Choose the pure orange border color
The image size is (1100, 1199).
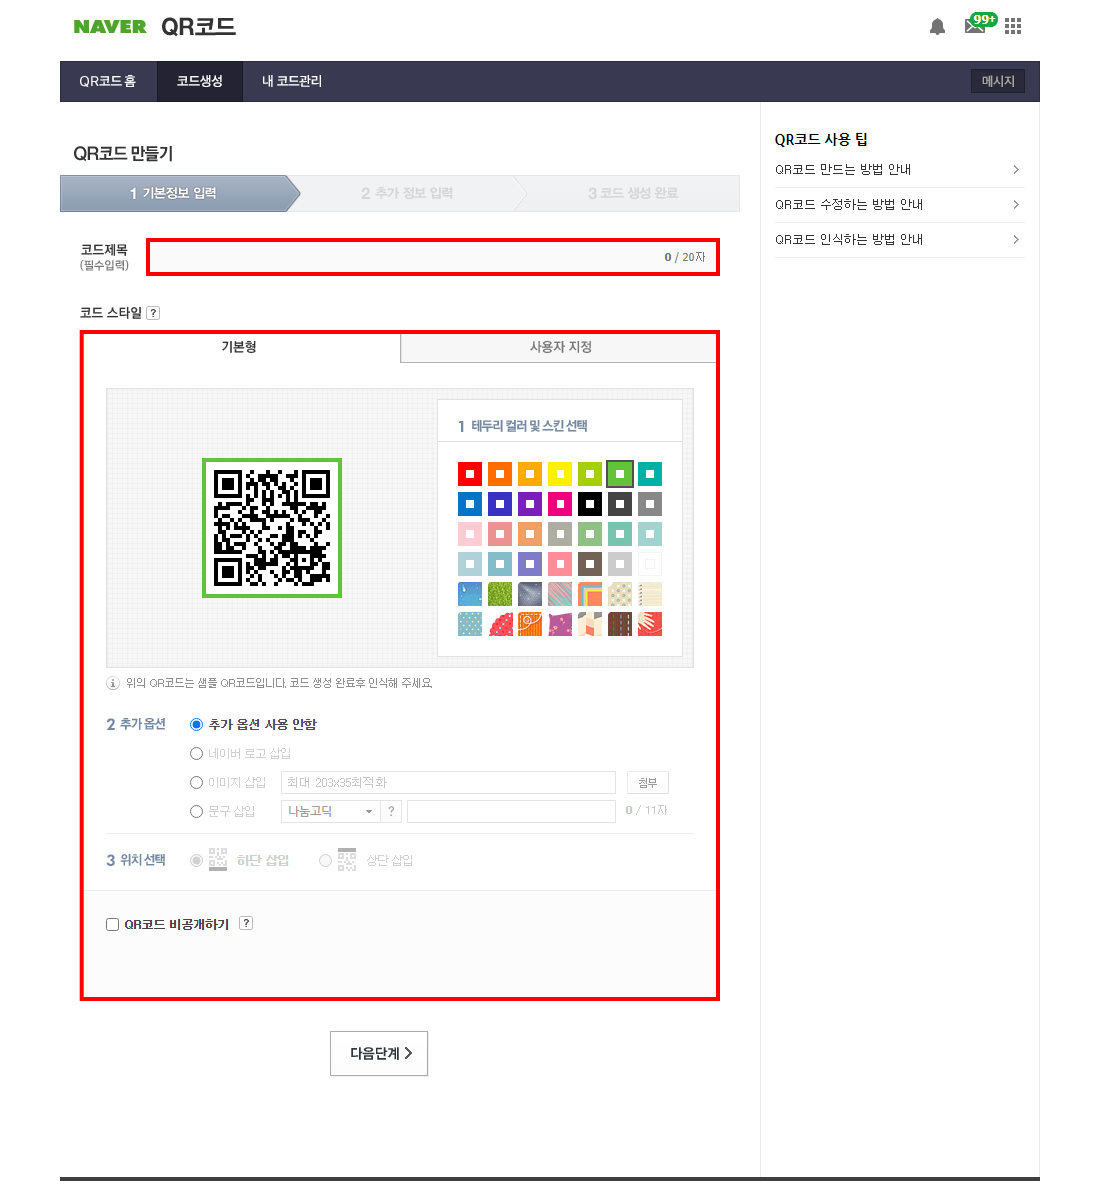[500, 474]
